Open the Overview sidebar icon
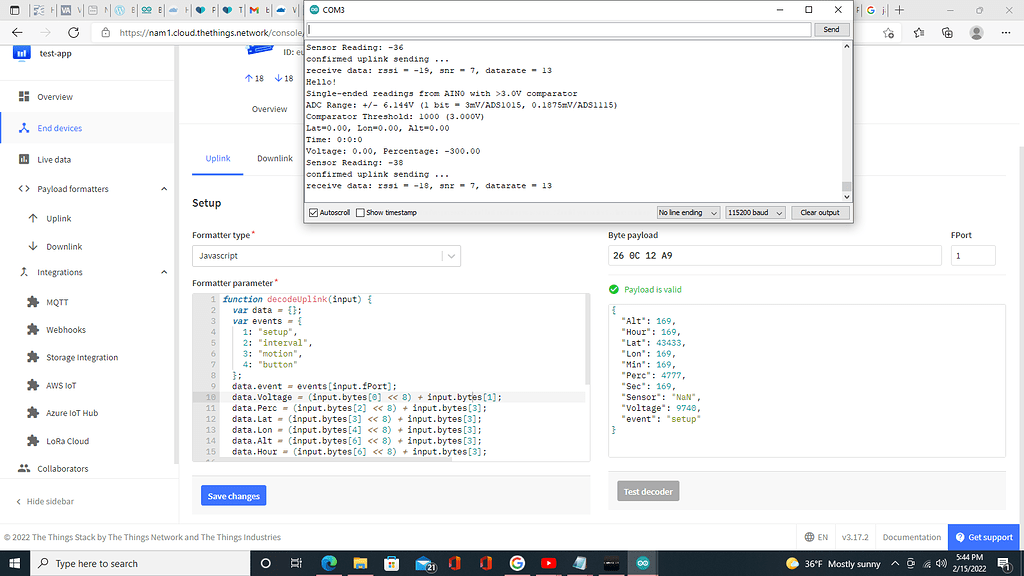This screenshot has width=1024, height=576. click(24, 97)
